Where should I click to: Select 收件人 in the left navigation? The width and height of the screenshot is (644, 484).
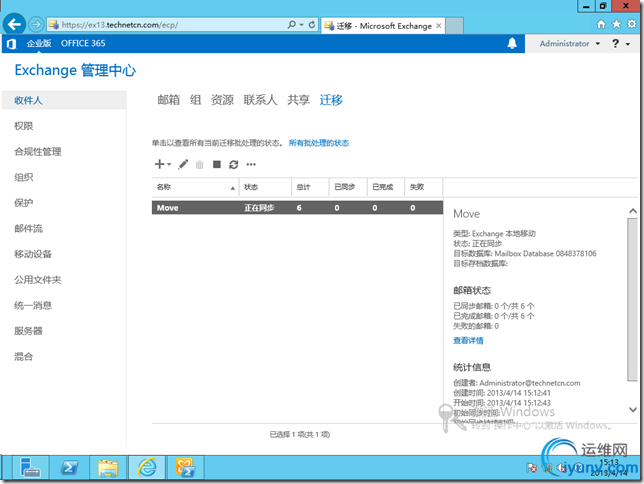[64, 100]
